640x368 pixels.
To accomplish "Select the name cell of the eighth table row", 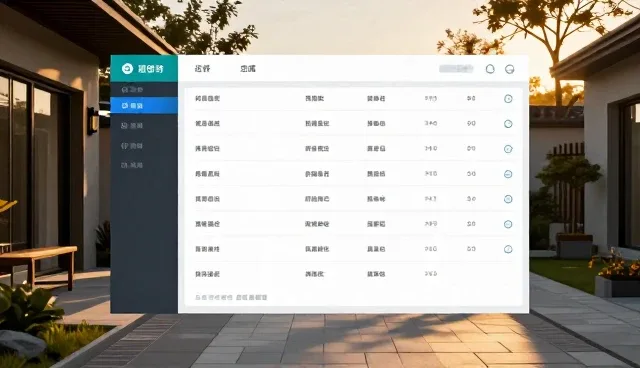I will click(207, 274).
